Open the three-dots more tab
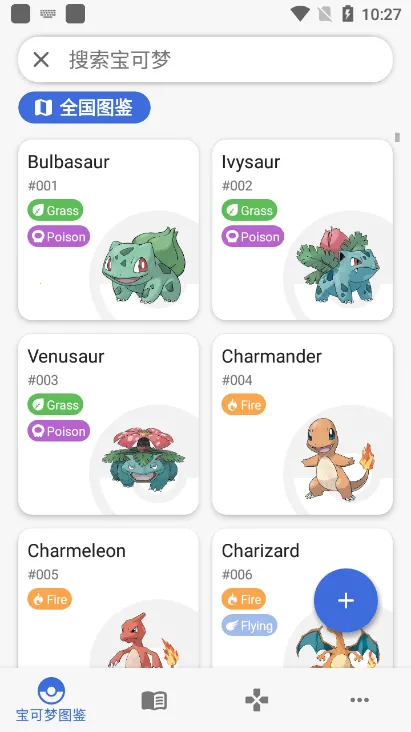Image resolution: width=411 pixels, height=732 pixels. tap(360, 700)
